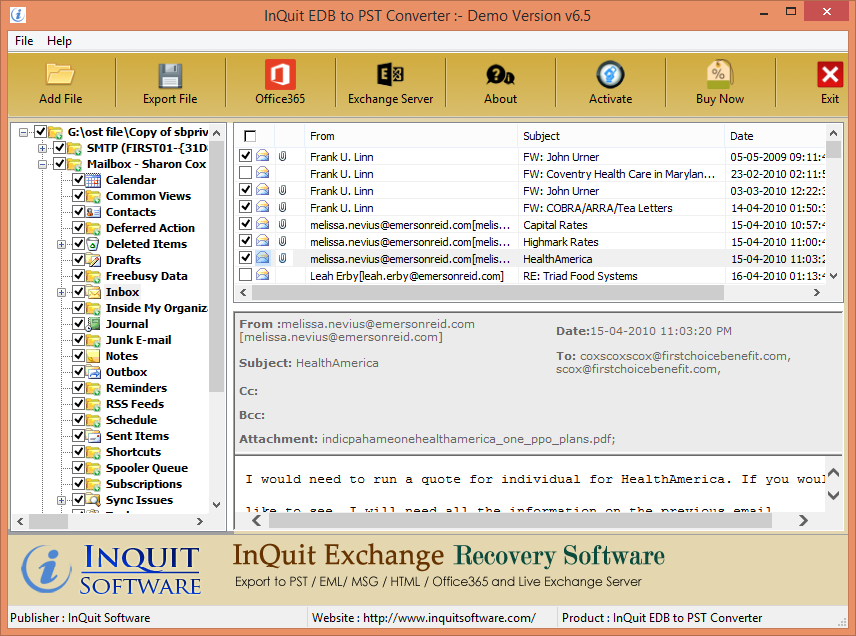
Task: Uncheck the Inbox folder checkbox
Action: coord(78,292)
